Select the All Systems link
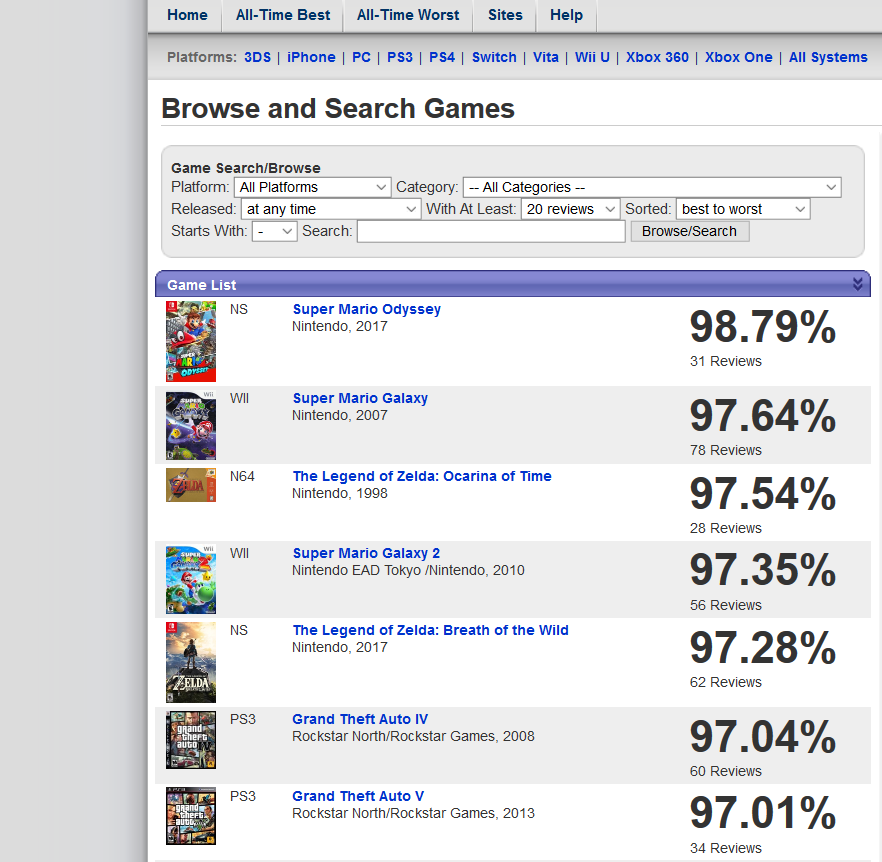Screen dimensions: 882x862 pos(828,57)
